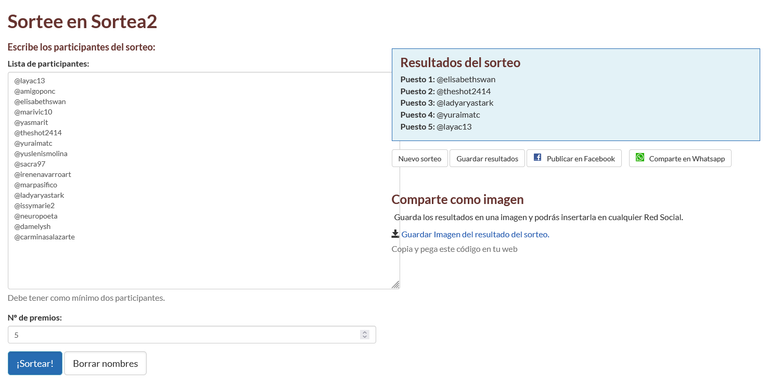The height and width of the screenshot is (383, 768).
Task: Click participant @layac13 at list top
Action: 29,81
